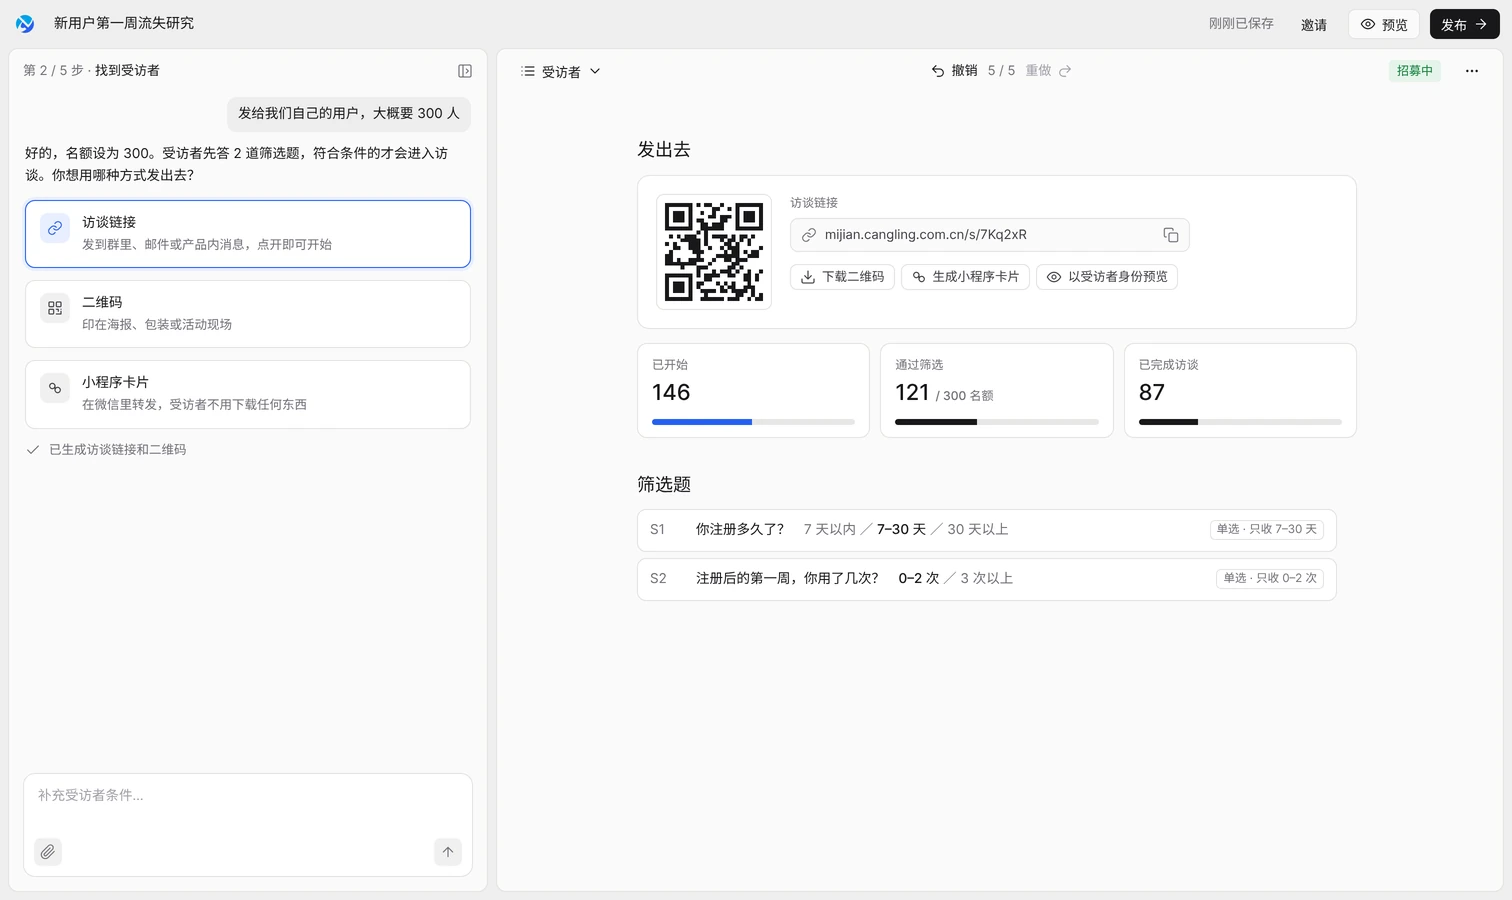Select the 小程序卡片 distribution option

(x=248, y=394)
